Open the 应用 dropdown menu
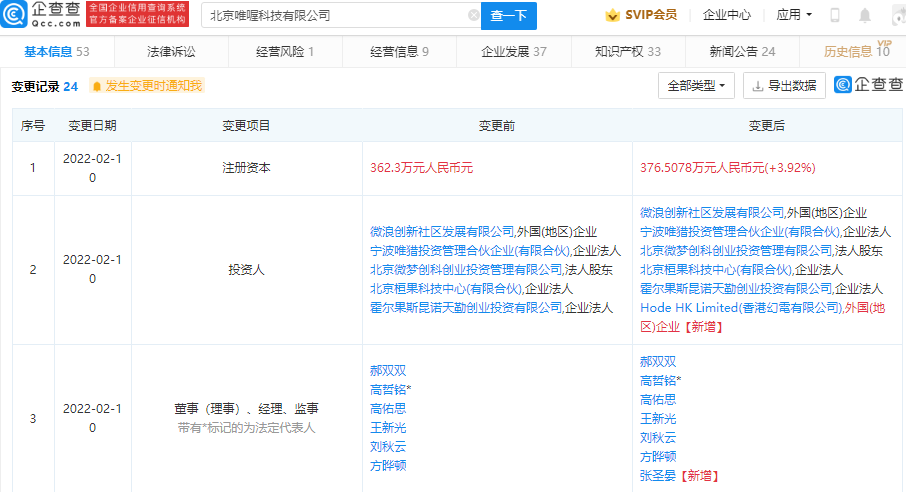Viewport: 906px width, 492px height. tap(794, 16)
